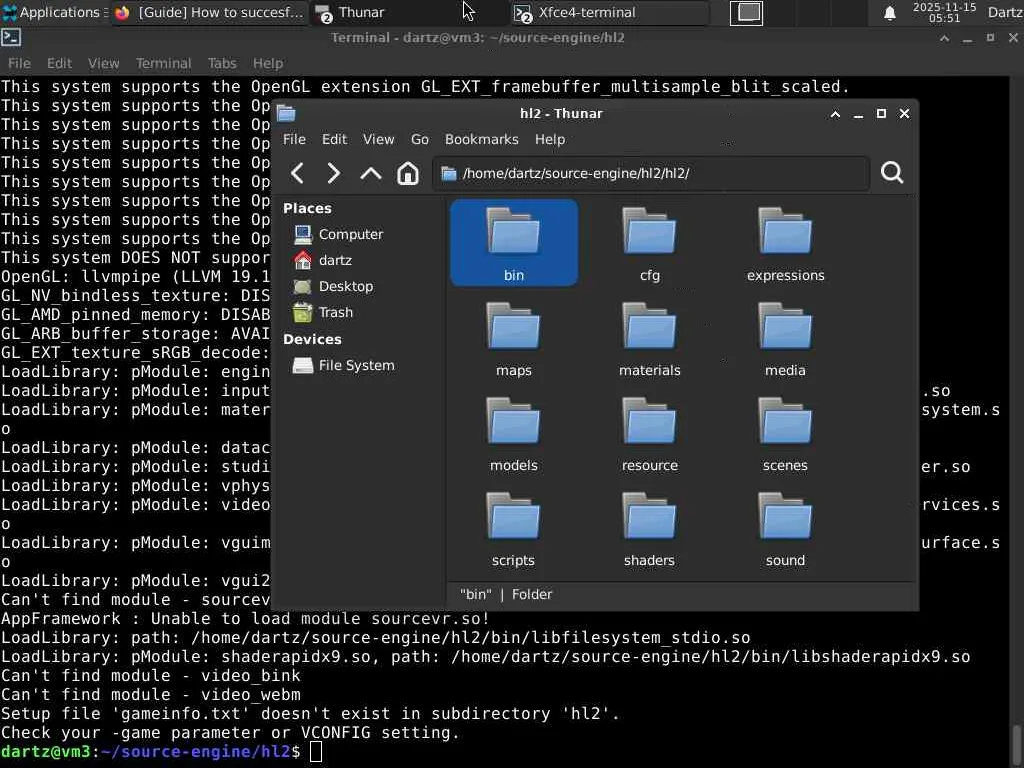Image resolution: width=1024 pixels, height=768 pixels.
Task: Click Thunar title bar folder icon
Action: click(x=286, y=114)
